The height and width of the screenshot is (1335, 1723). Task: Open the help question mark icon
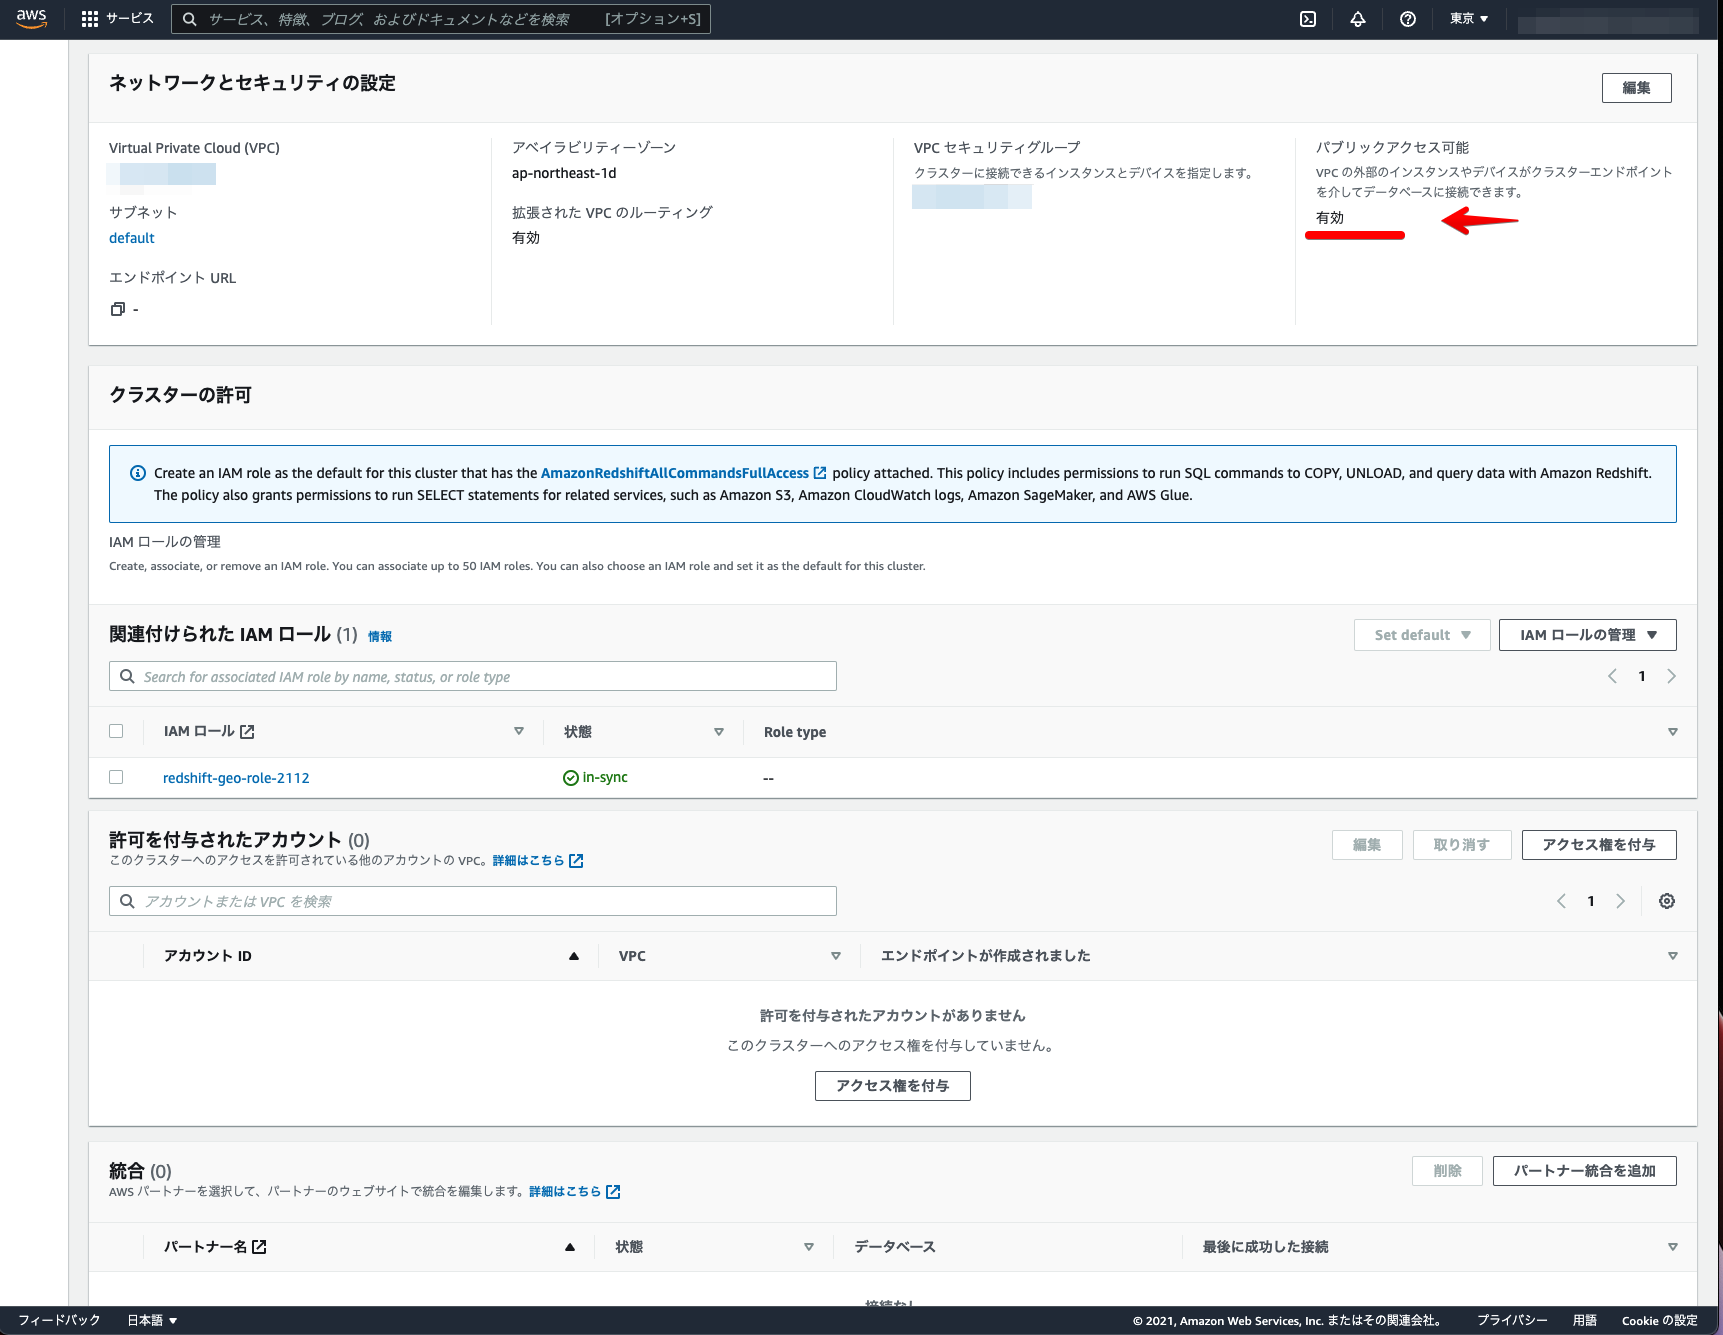pos(1407,18)
